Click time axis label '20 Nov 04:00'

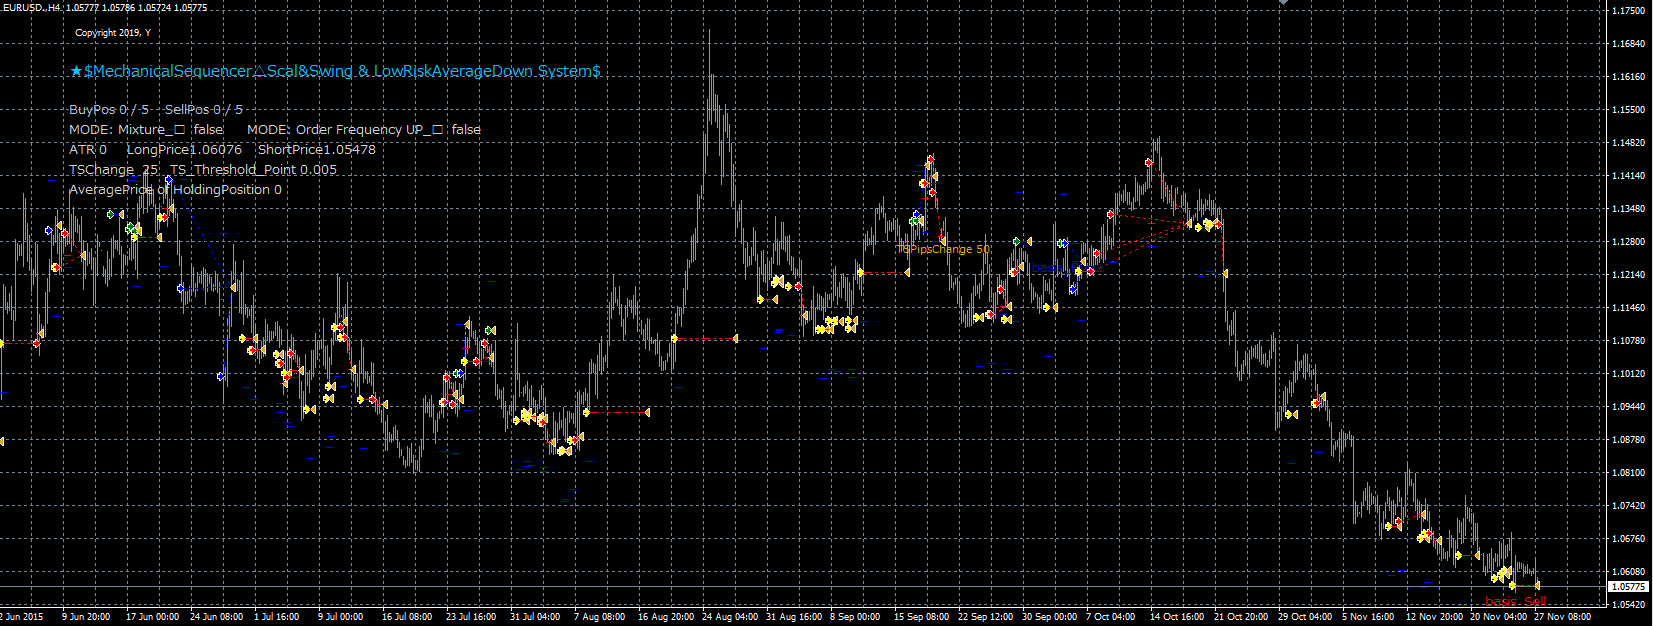tap(1499, 617)
